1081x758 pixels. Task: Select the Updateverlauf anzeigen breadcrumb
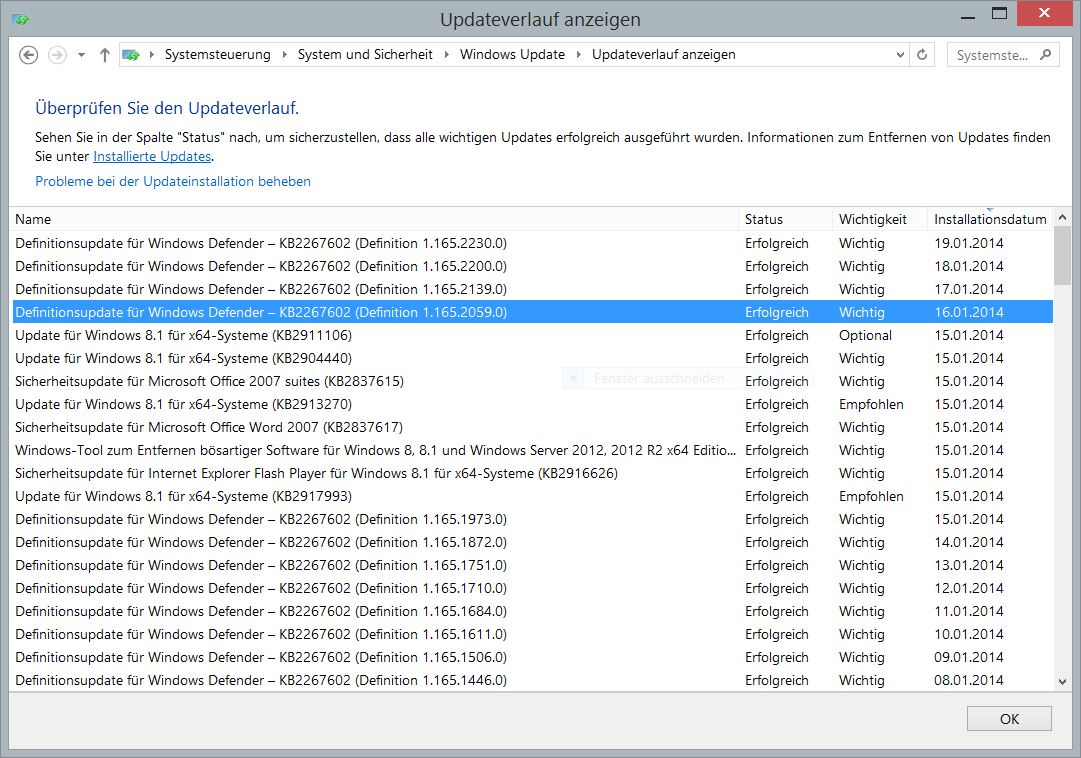tap(663, 54)
